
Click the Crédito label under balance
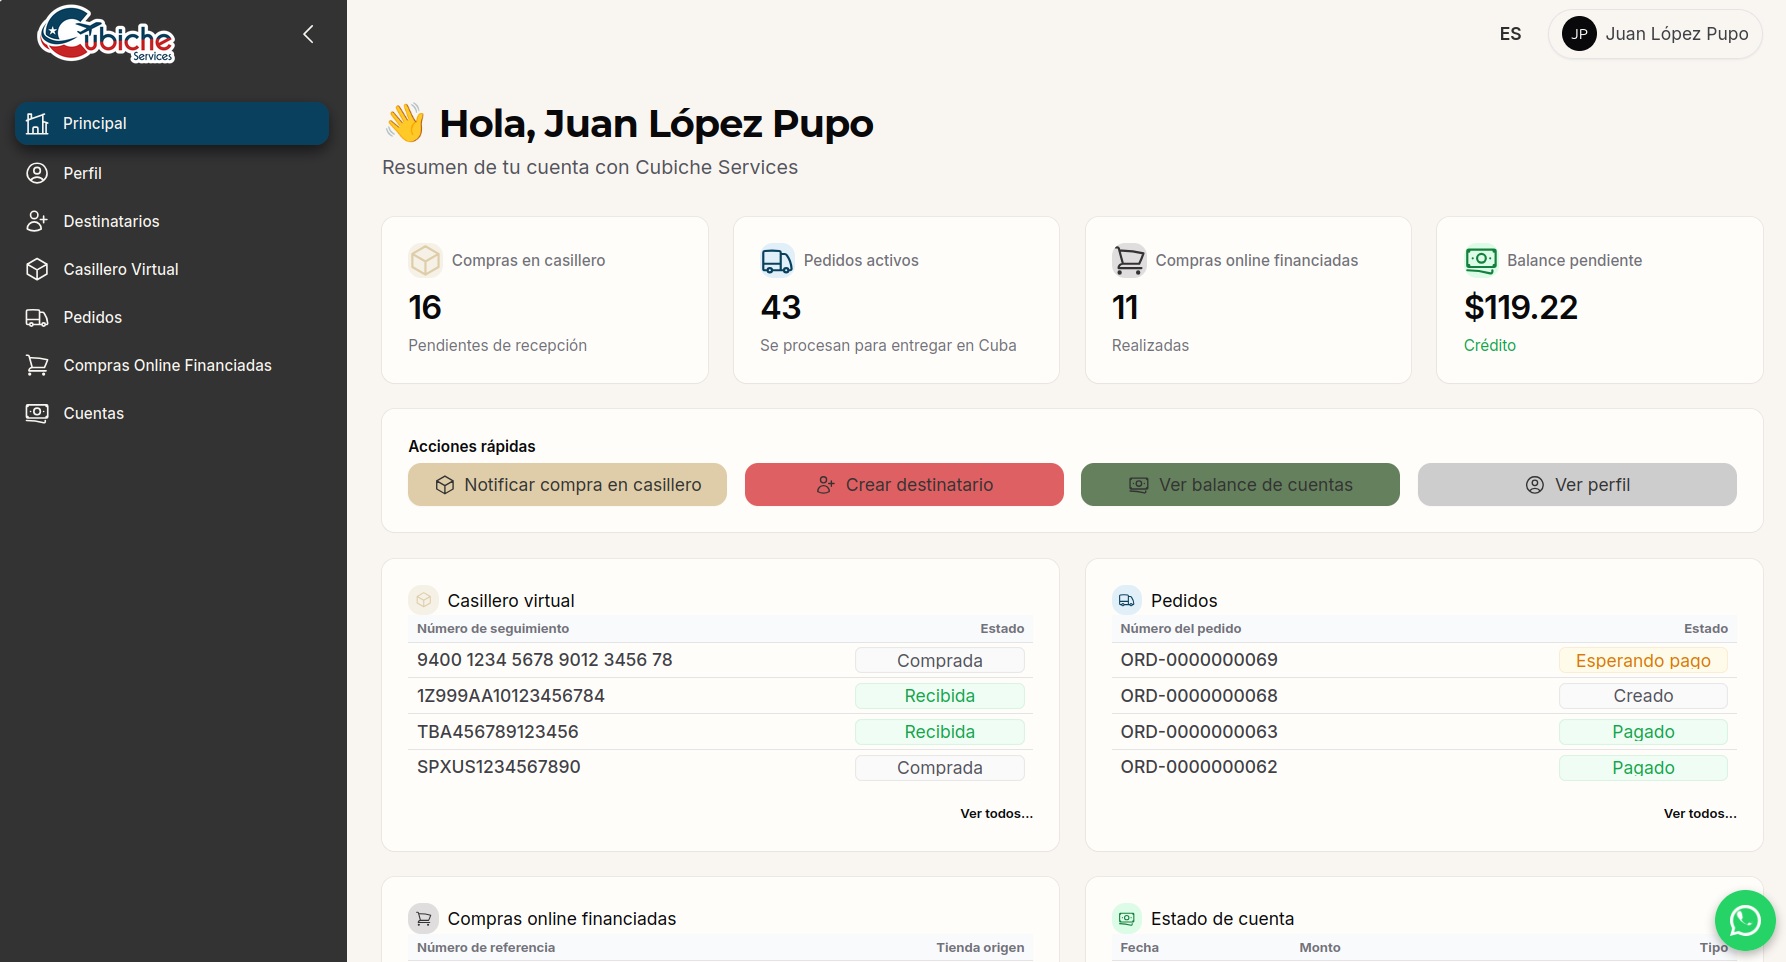click(1490, 345)
